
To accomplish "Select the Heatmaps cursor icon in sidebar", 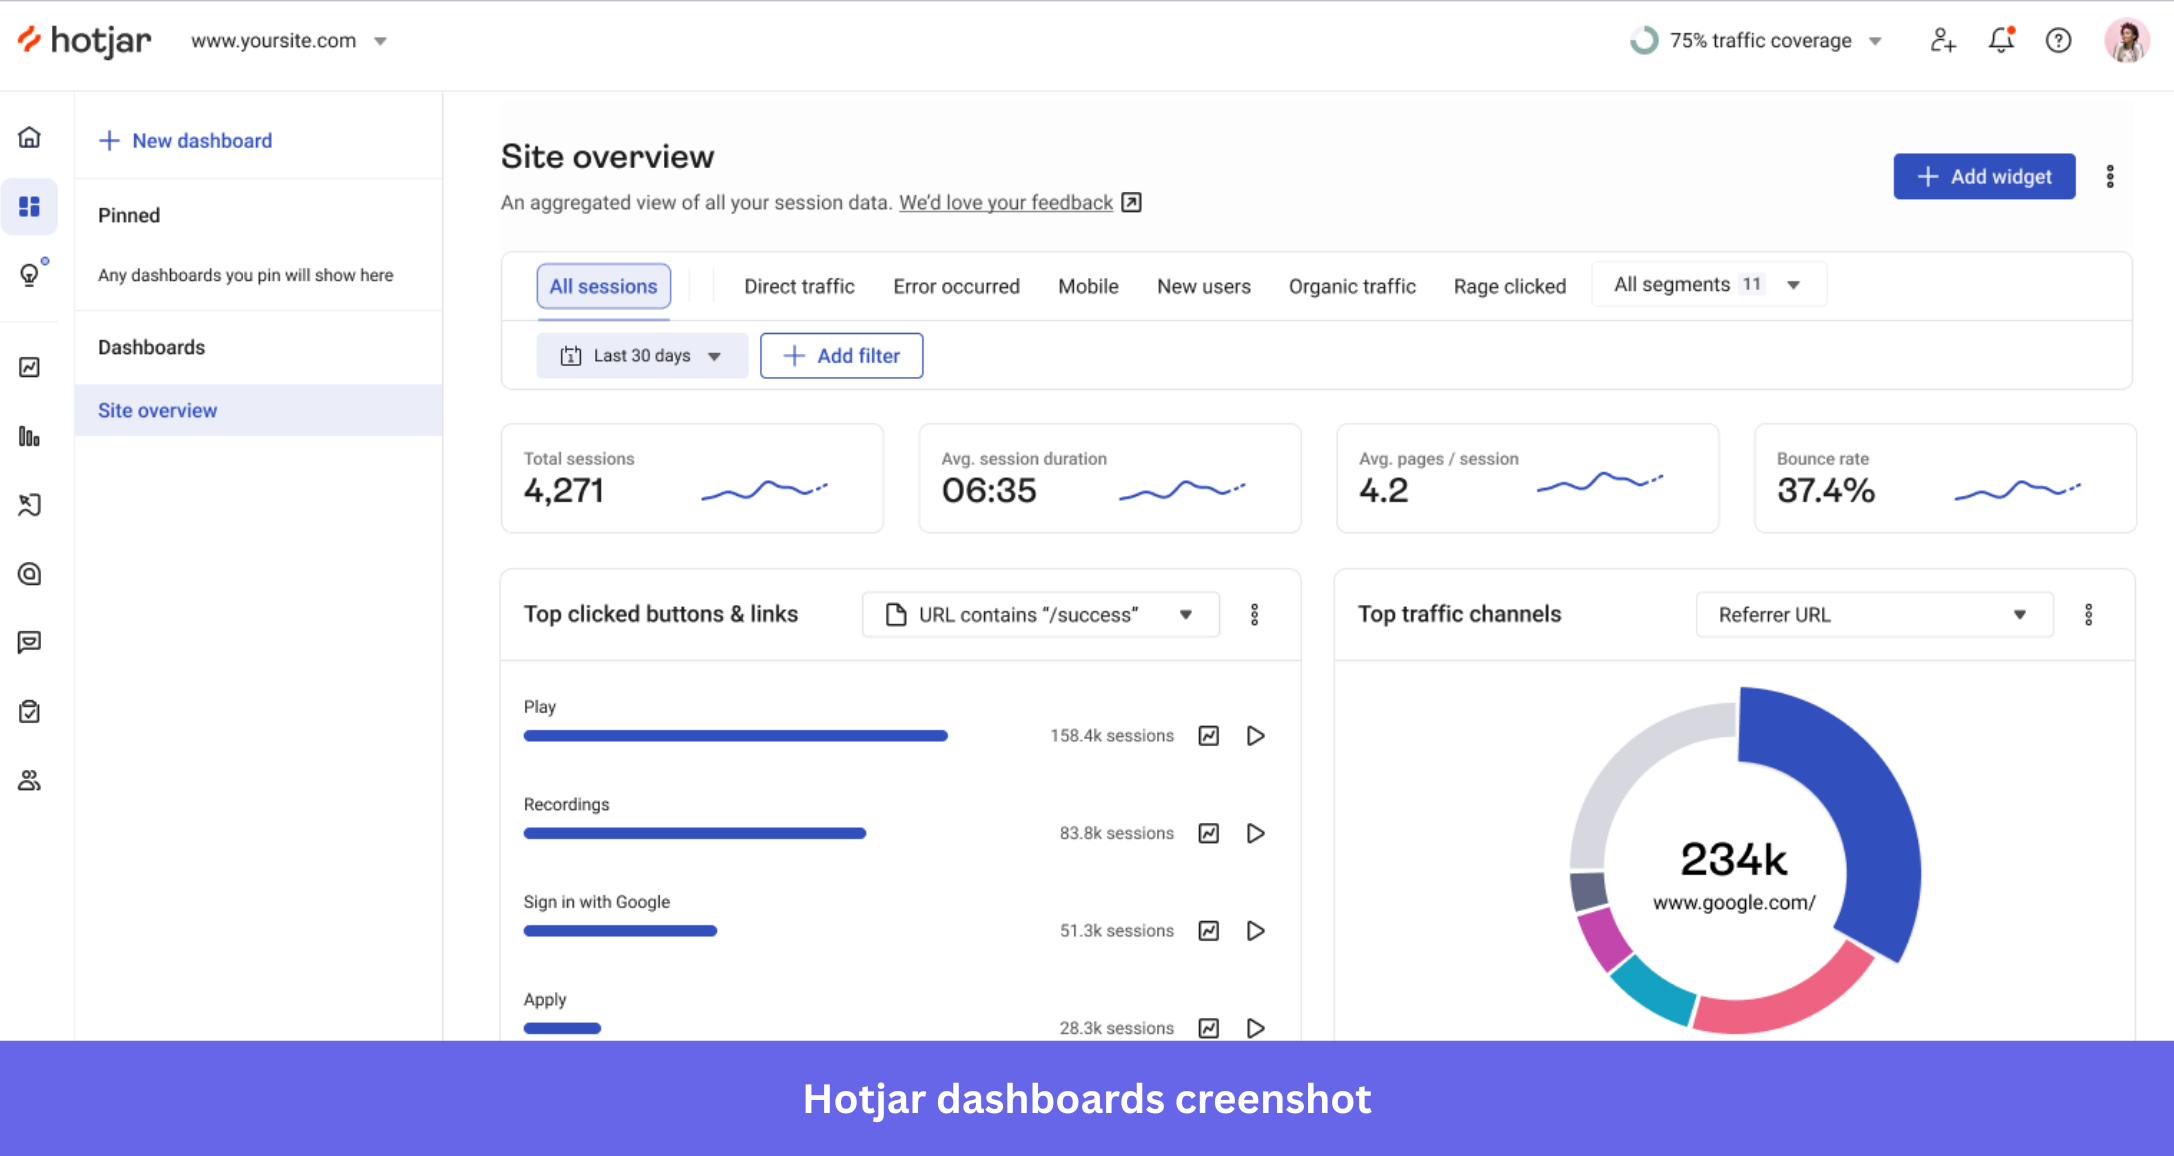I will [30, 505].
